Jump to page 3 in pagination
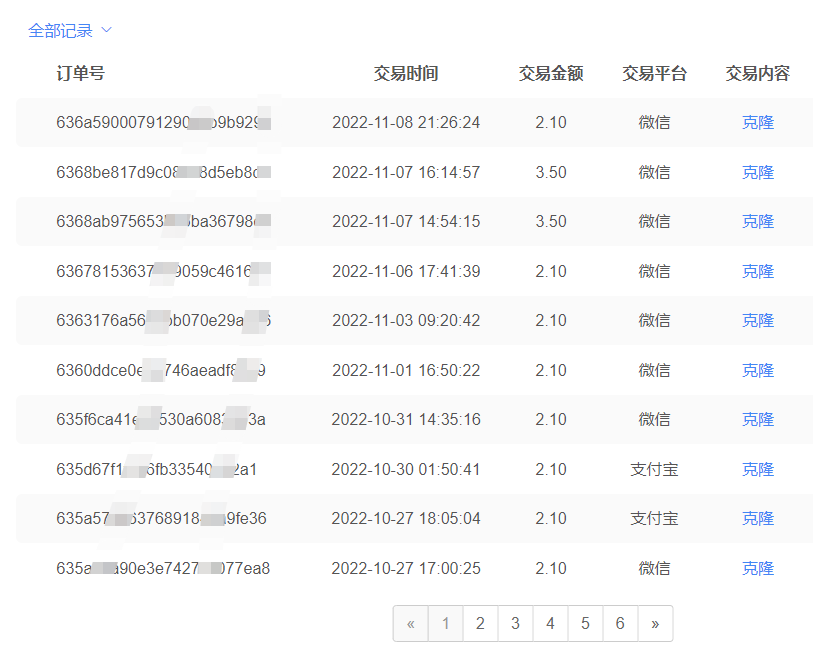The height and width of the screenshot is (655, 813). 515,623
